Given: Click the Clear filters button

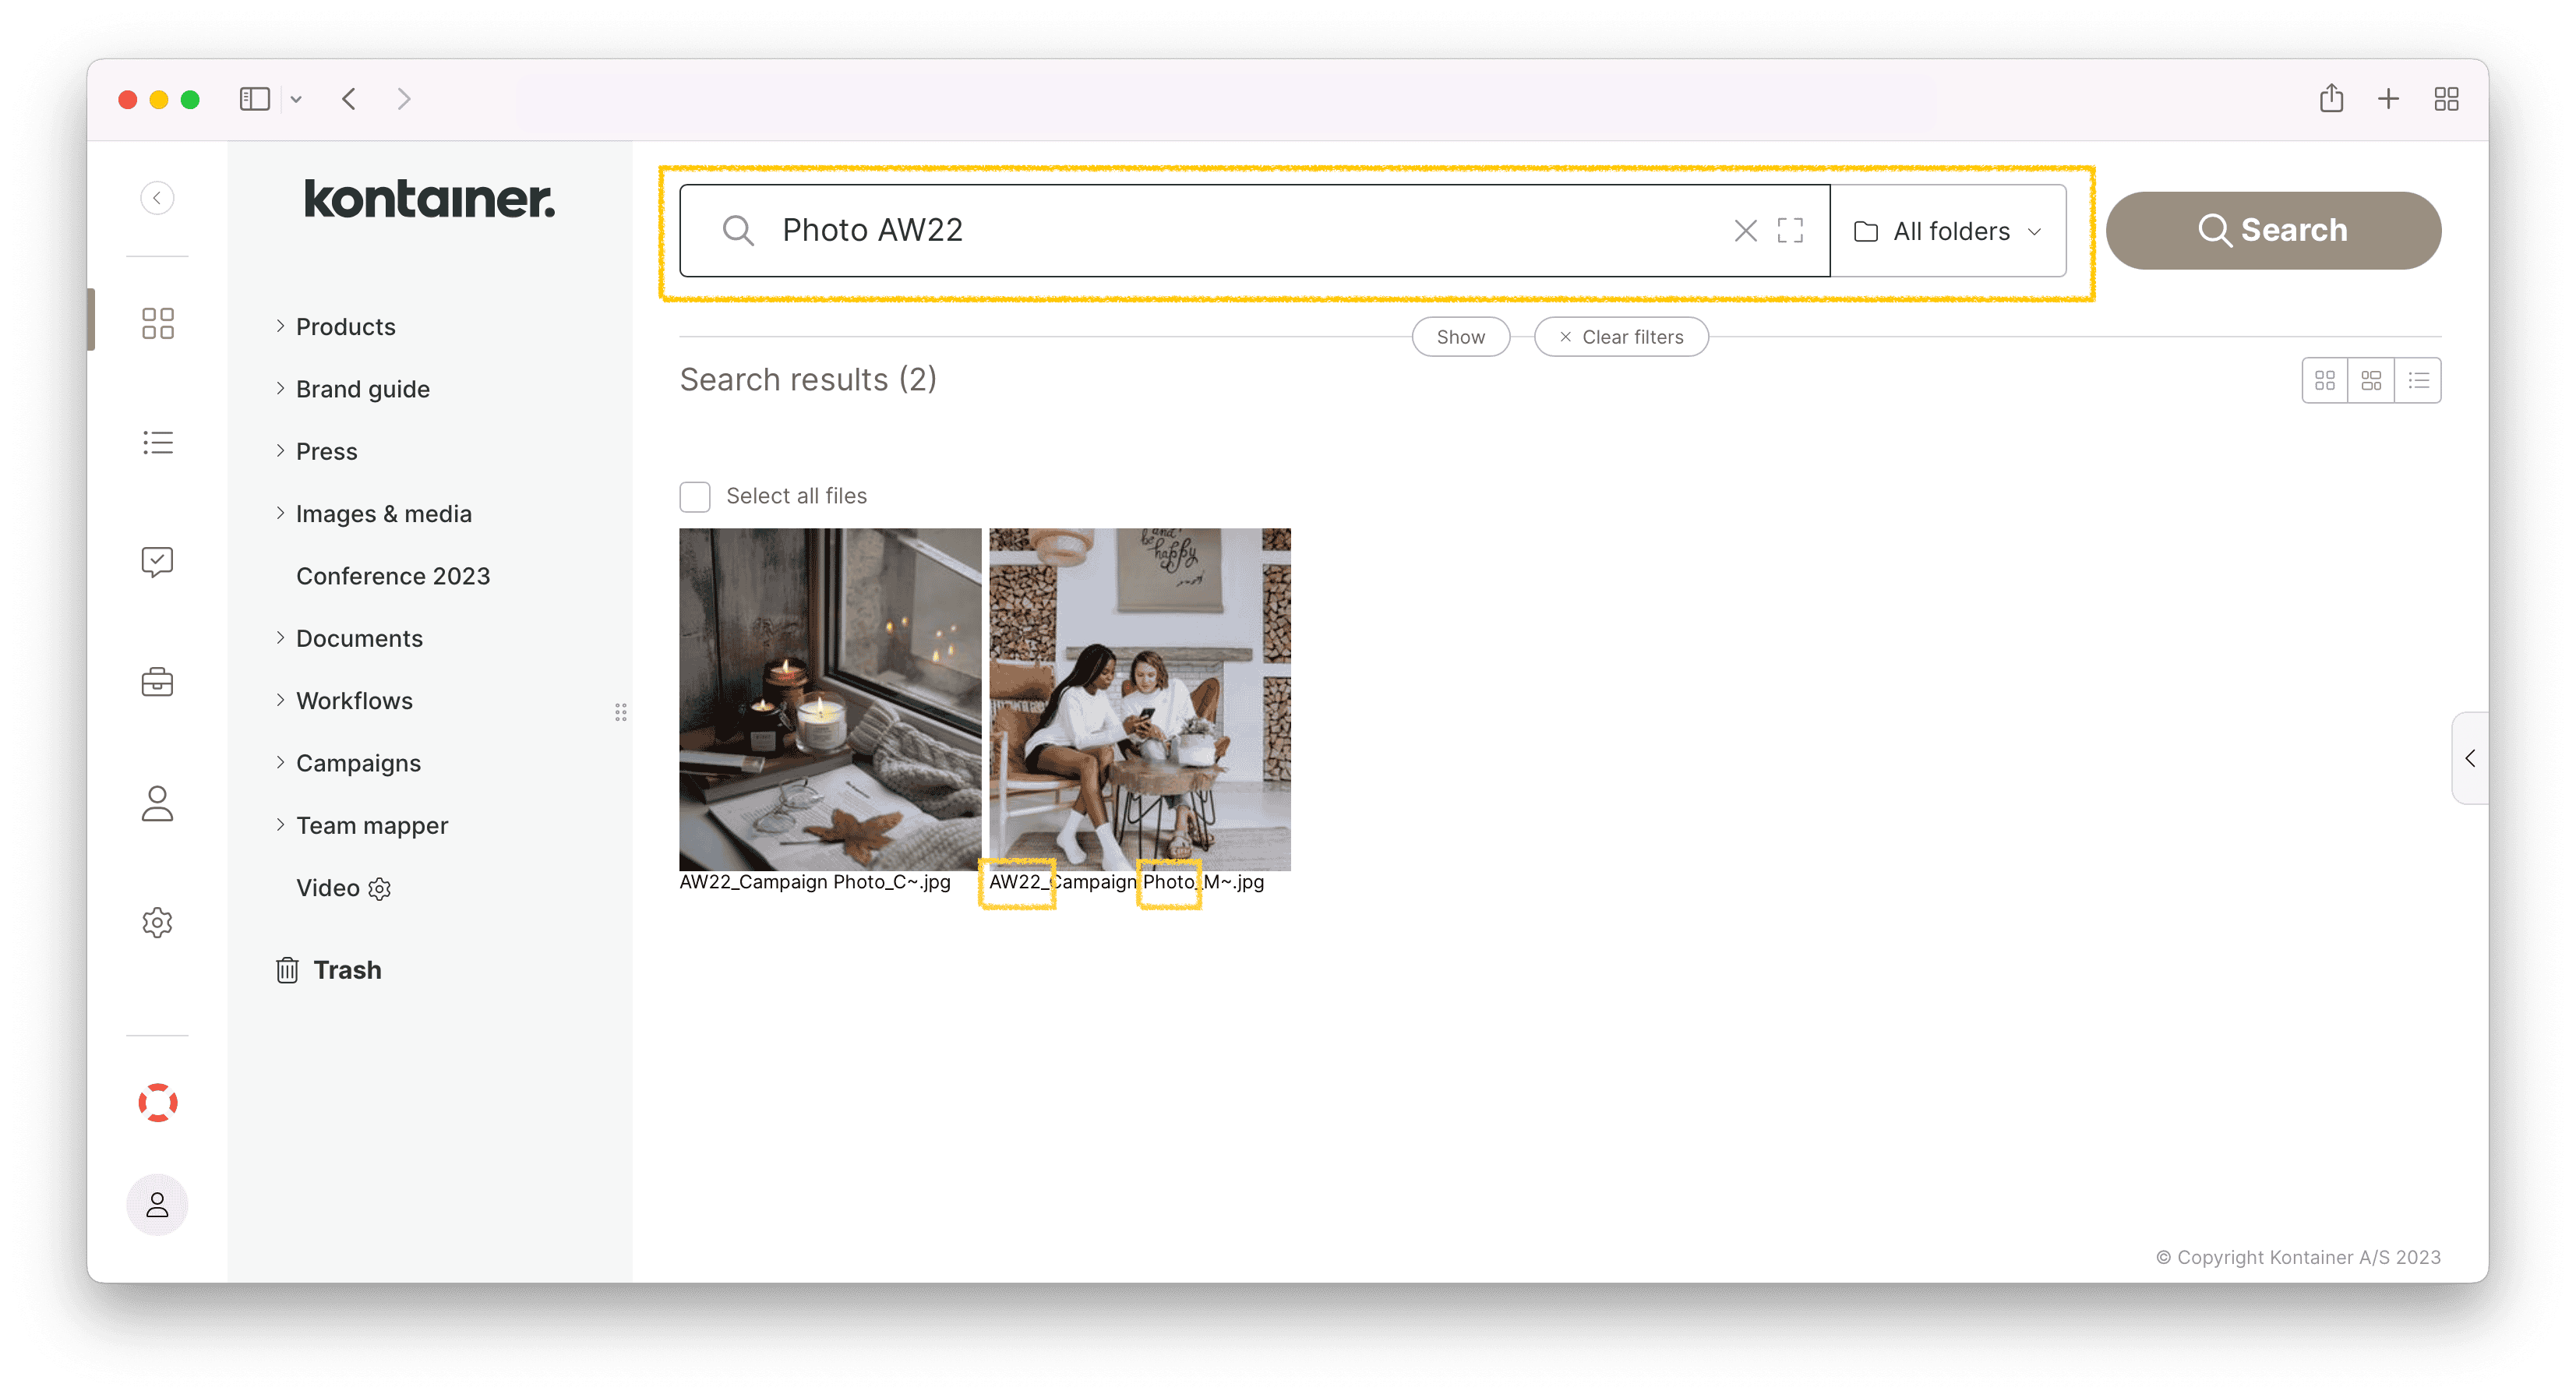Looking at the screenshot, I should coord(1621,337).
